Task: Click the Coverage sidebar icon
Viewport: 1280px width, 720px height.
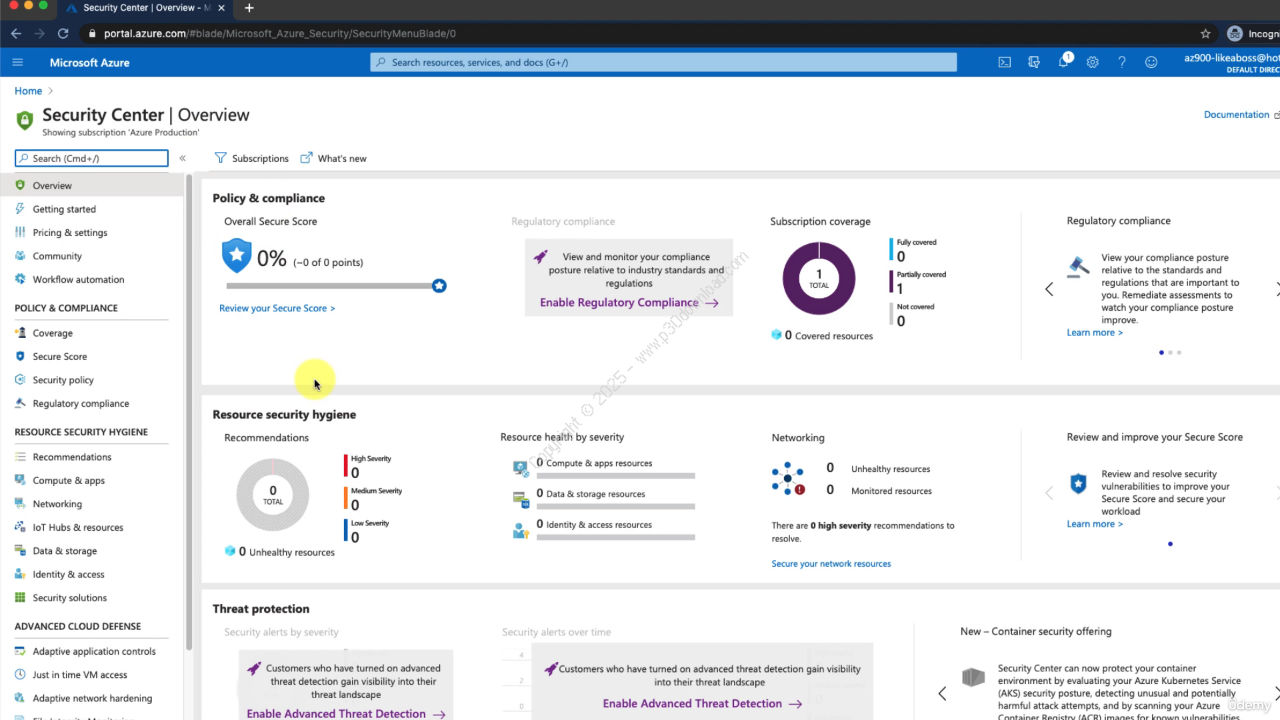Action: 21,333
